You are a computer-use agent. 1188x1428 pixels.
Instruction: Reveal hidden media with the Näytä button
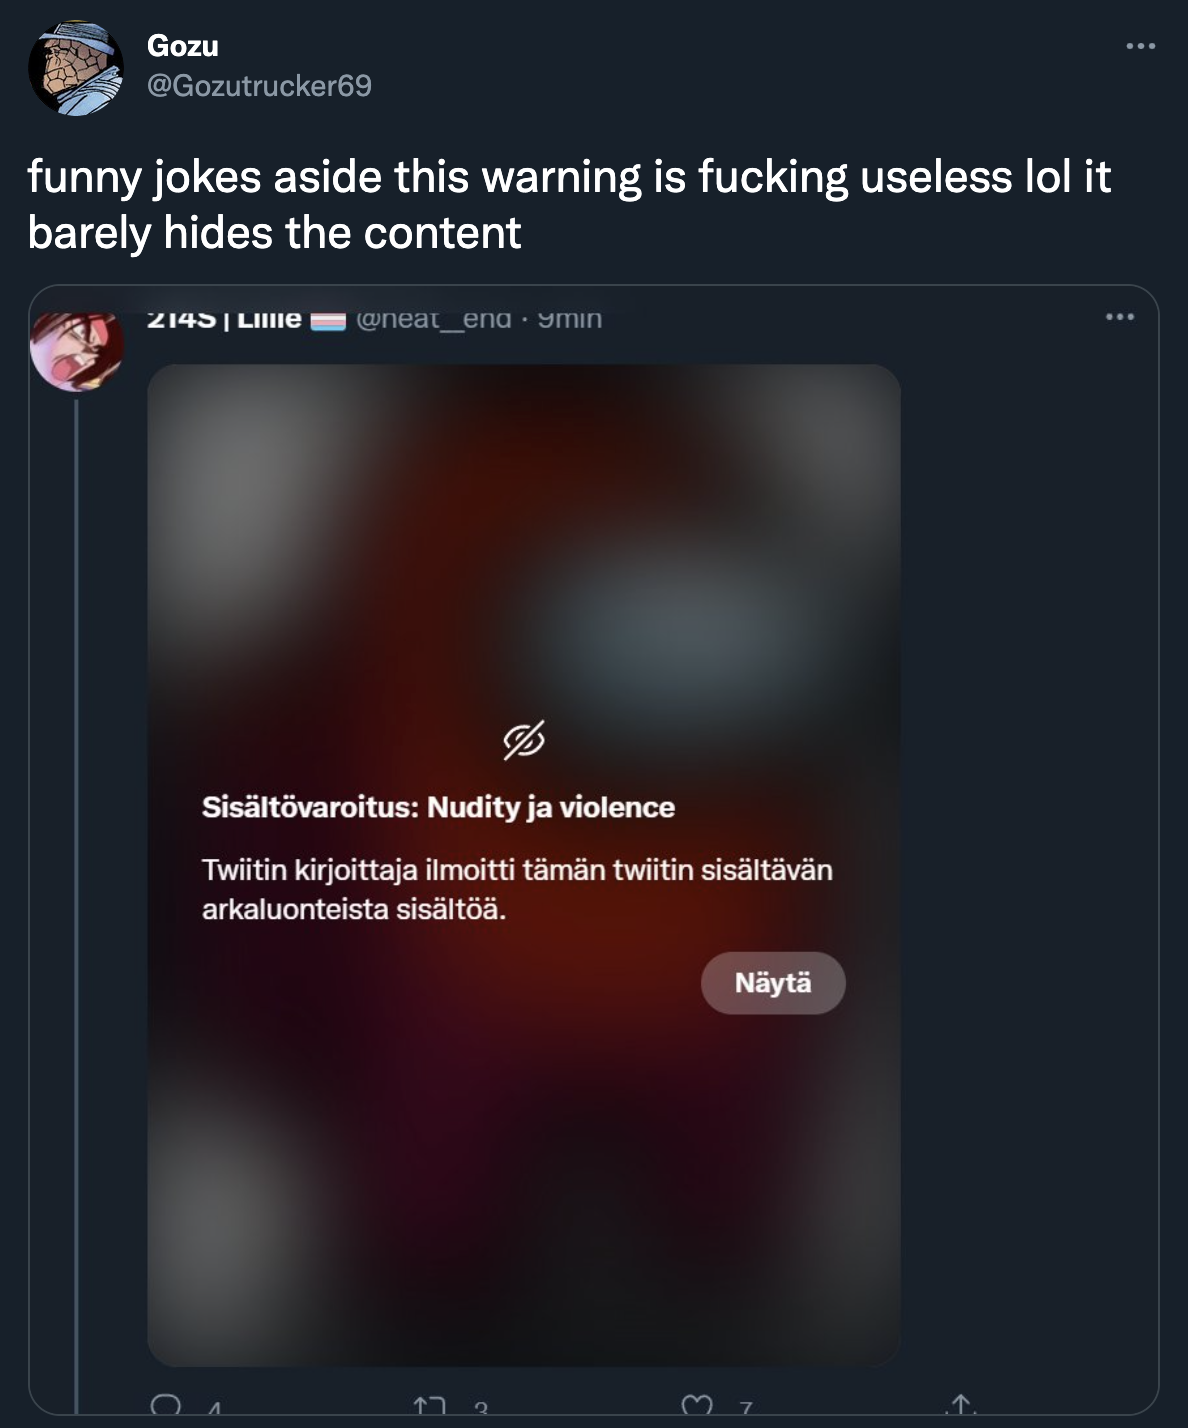[x=773, y=982]
